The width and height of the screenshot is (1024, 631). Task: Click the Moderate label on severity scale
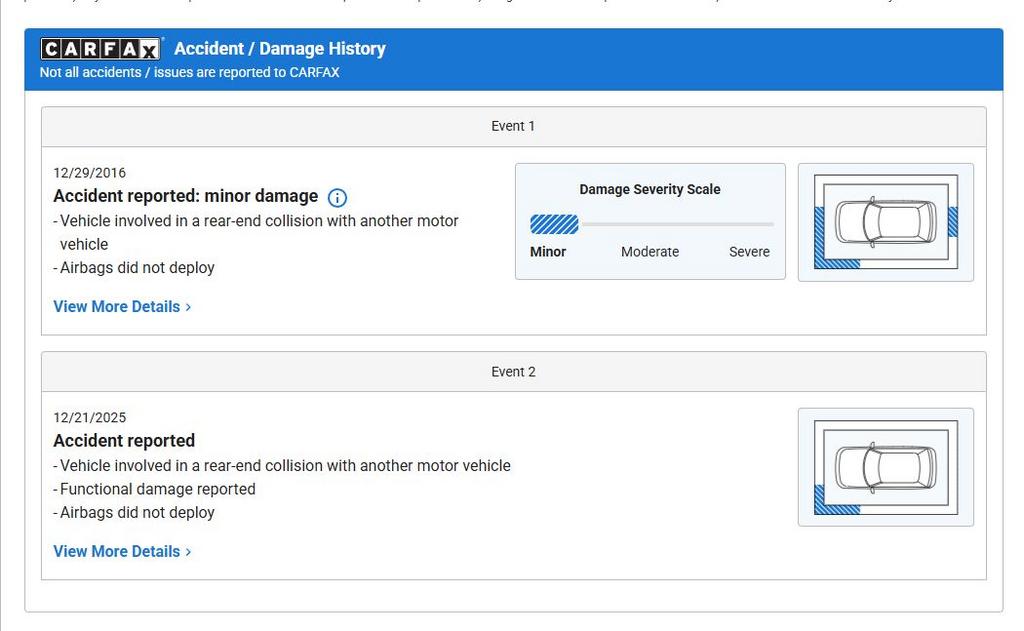[x=650, y=252]
